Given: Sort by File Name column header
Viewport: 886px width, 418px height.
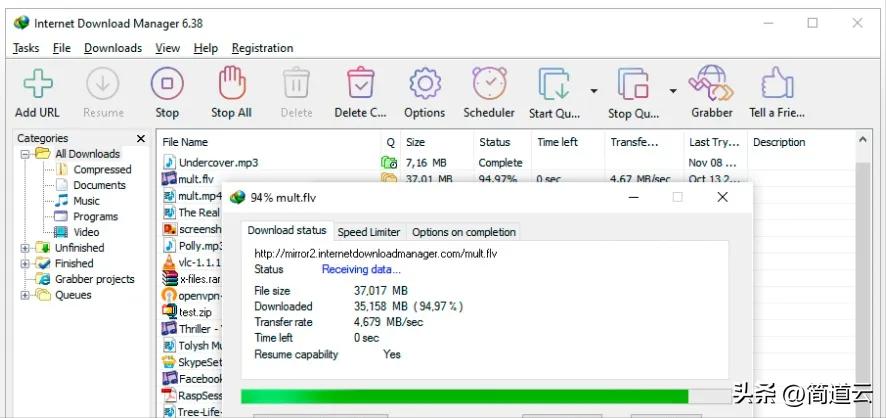Looking at the screenshot, I should (270, 142).
